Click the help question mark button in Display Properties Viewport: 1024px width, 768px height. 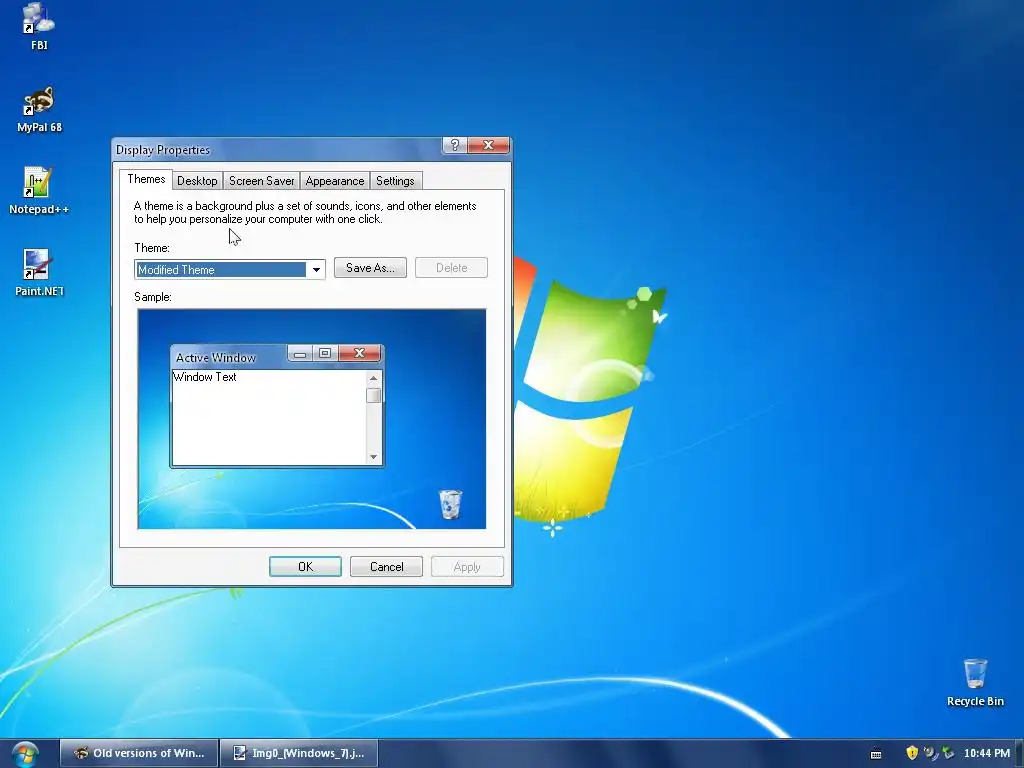point(455,145)
